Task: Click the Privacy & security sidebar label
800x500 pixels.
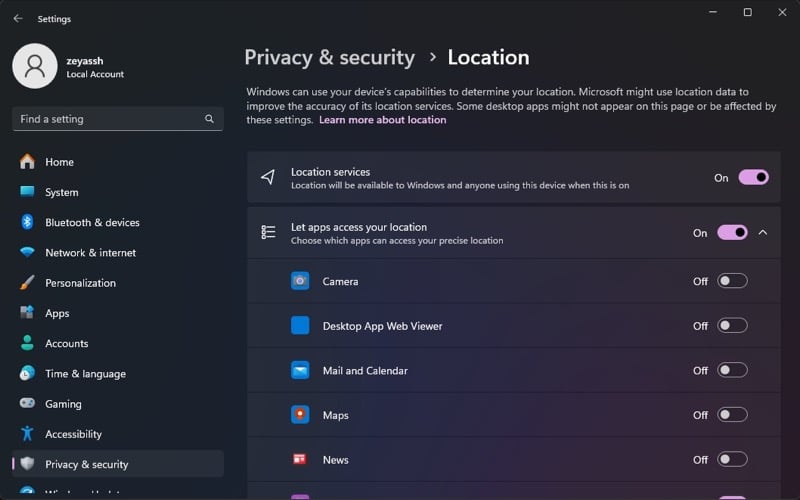Action: (x=87, y=464)
